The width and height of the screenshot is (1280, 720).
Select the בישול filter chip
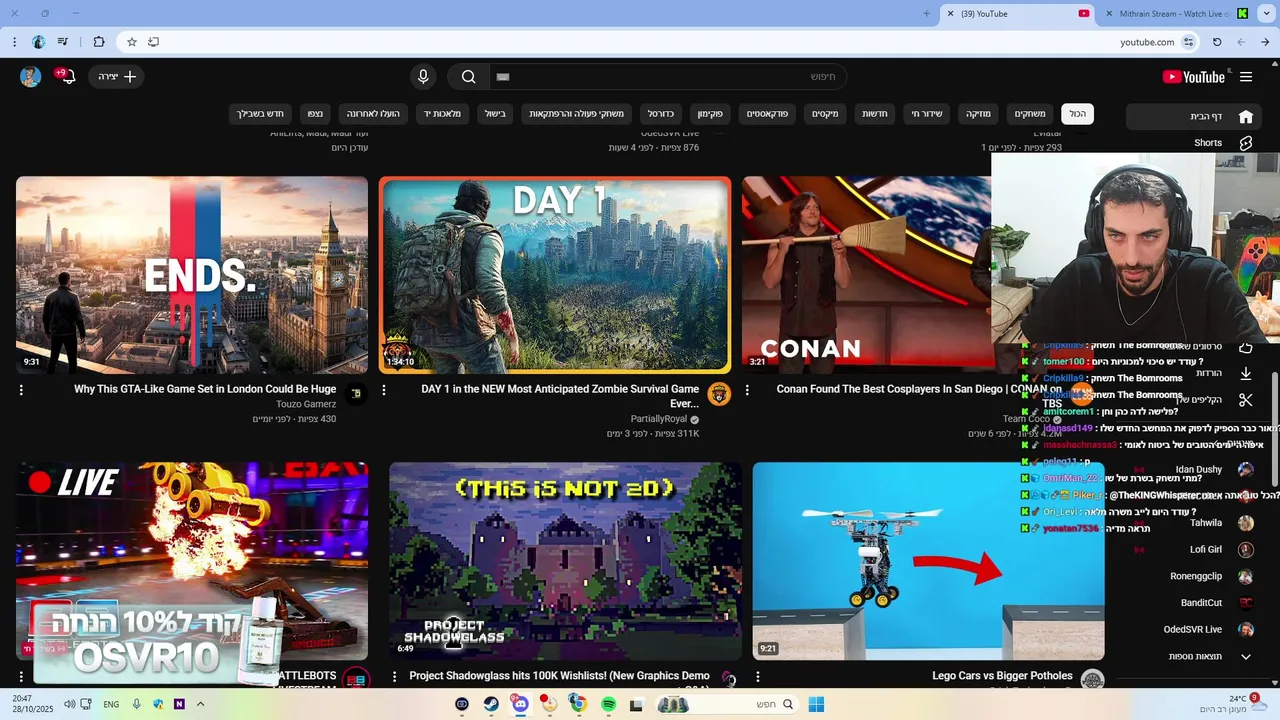click(x=495, y=114)
